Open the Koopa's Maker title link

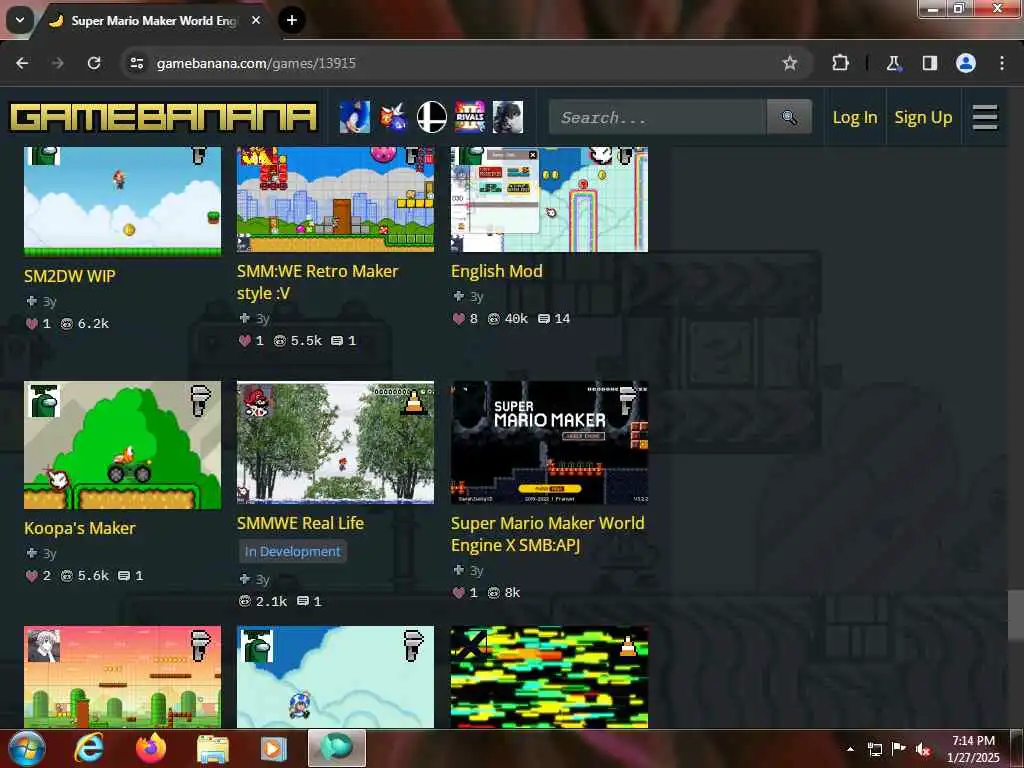[80, 528]
